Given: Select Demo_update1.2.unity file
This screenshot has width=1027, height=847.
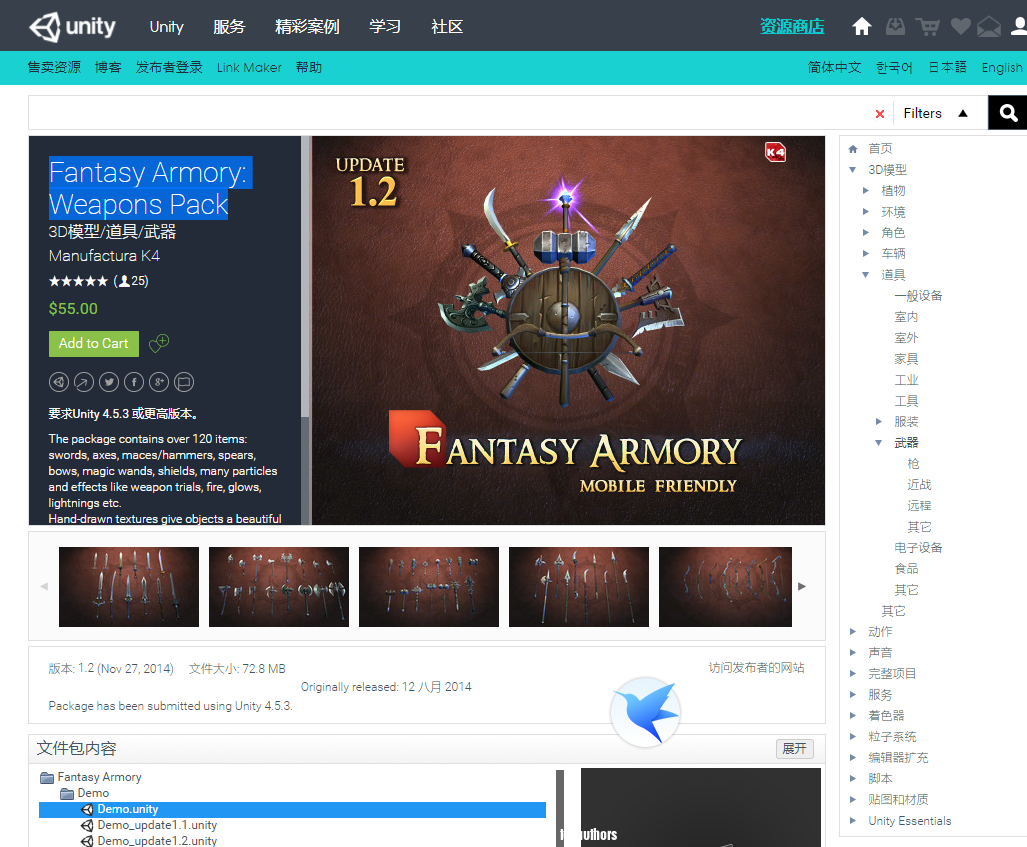Looking at the screenshot, I should pyautogui.click(x=157, y=840).
